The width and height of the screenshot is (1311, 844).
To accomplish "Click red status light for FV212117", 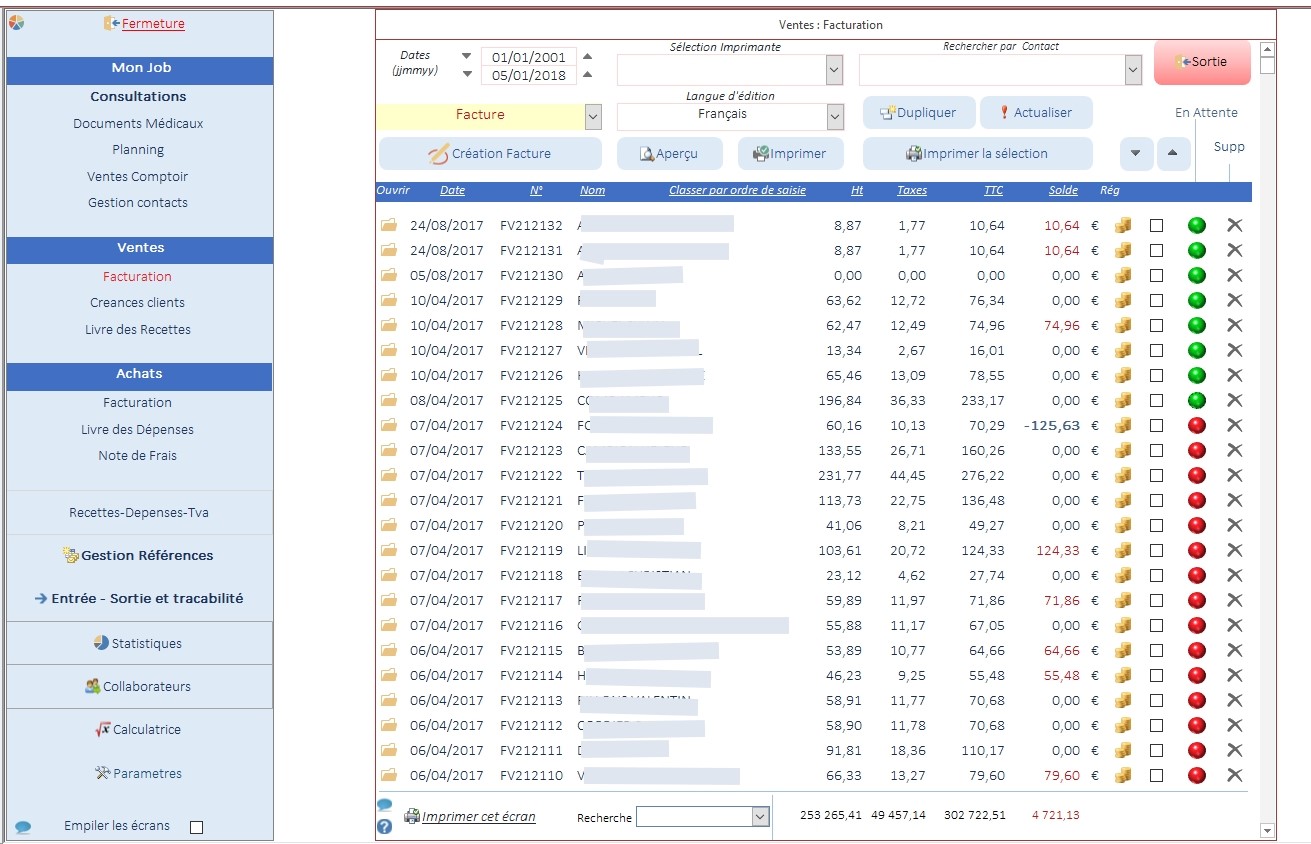I will coord(1197,600).
